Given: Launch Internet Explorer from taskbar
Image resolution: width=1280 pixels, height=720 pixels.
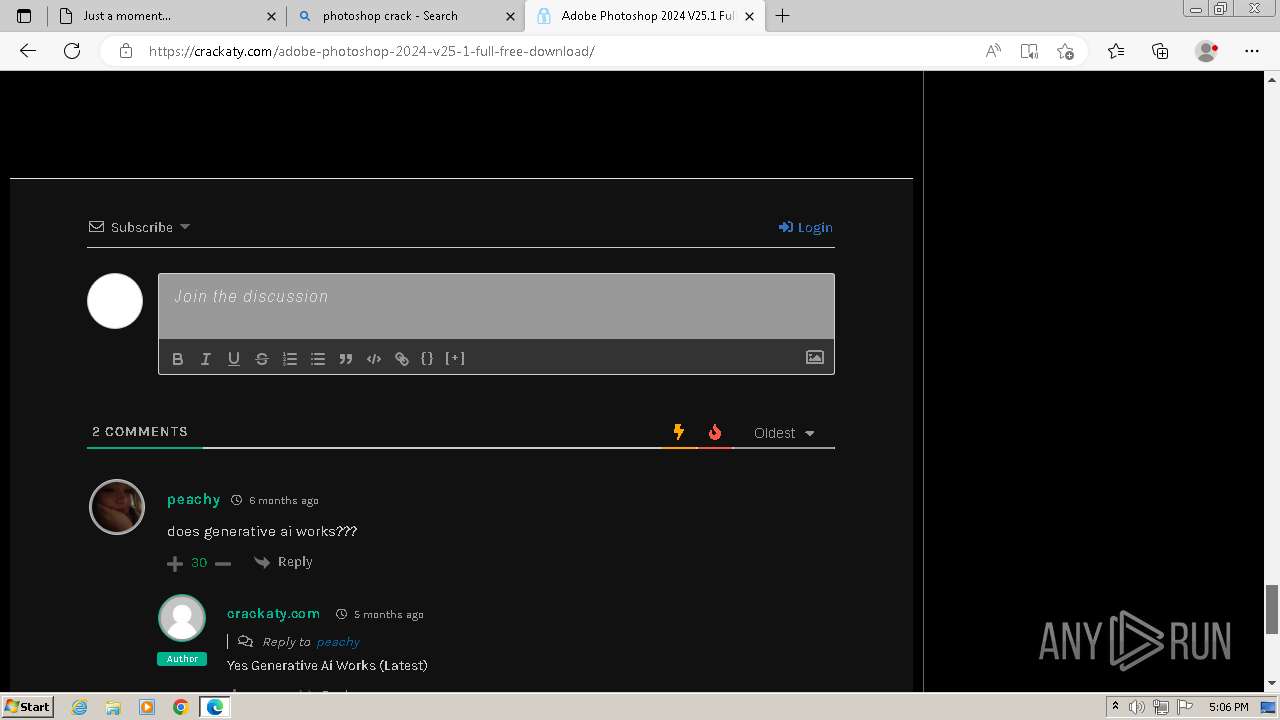Looking at the screenshot, I should pyautogui.click(x=80, y=707).
